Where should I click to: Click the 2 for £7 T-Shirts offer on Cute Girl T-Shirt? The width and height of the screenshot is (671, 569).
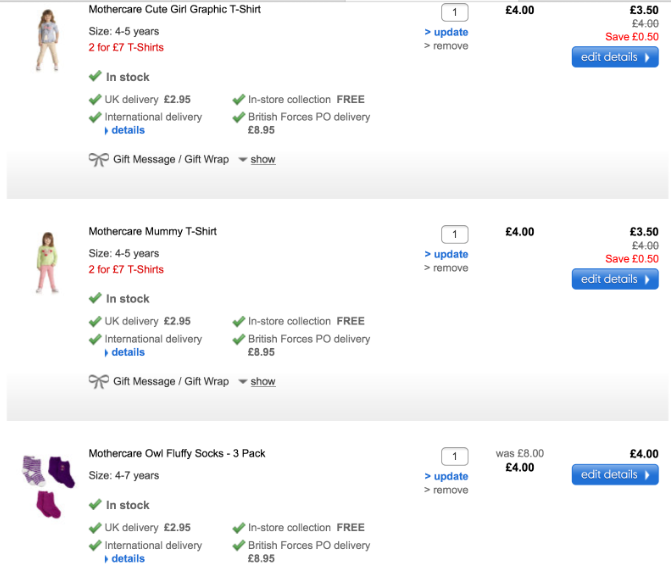pyautogui.click(x=126, y=47)
